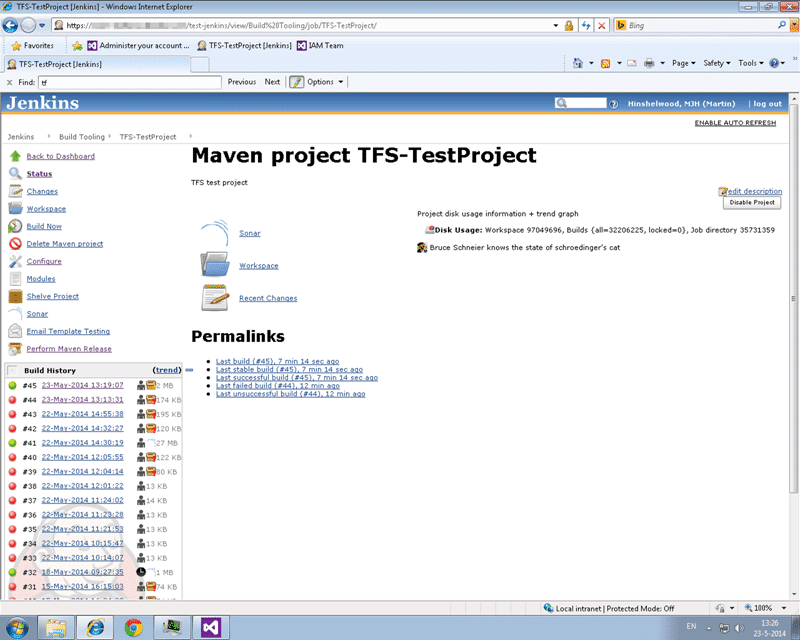Click the Find text input field
The image size is (800, 640).
click(130, 82)
